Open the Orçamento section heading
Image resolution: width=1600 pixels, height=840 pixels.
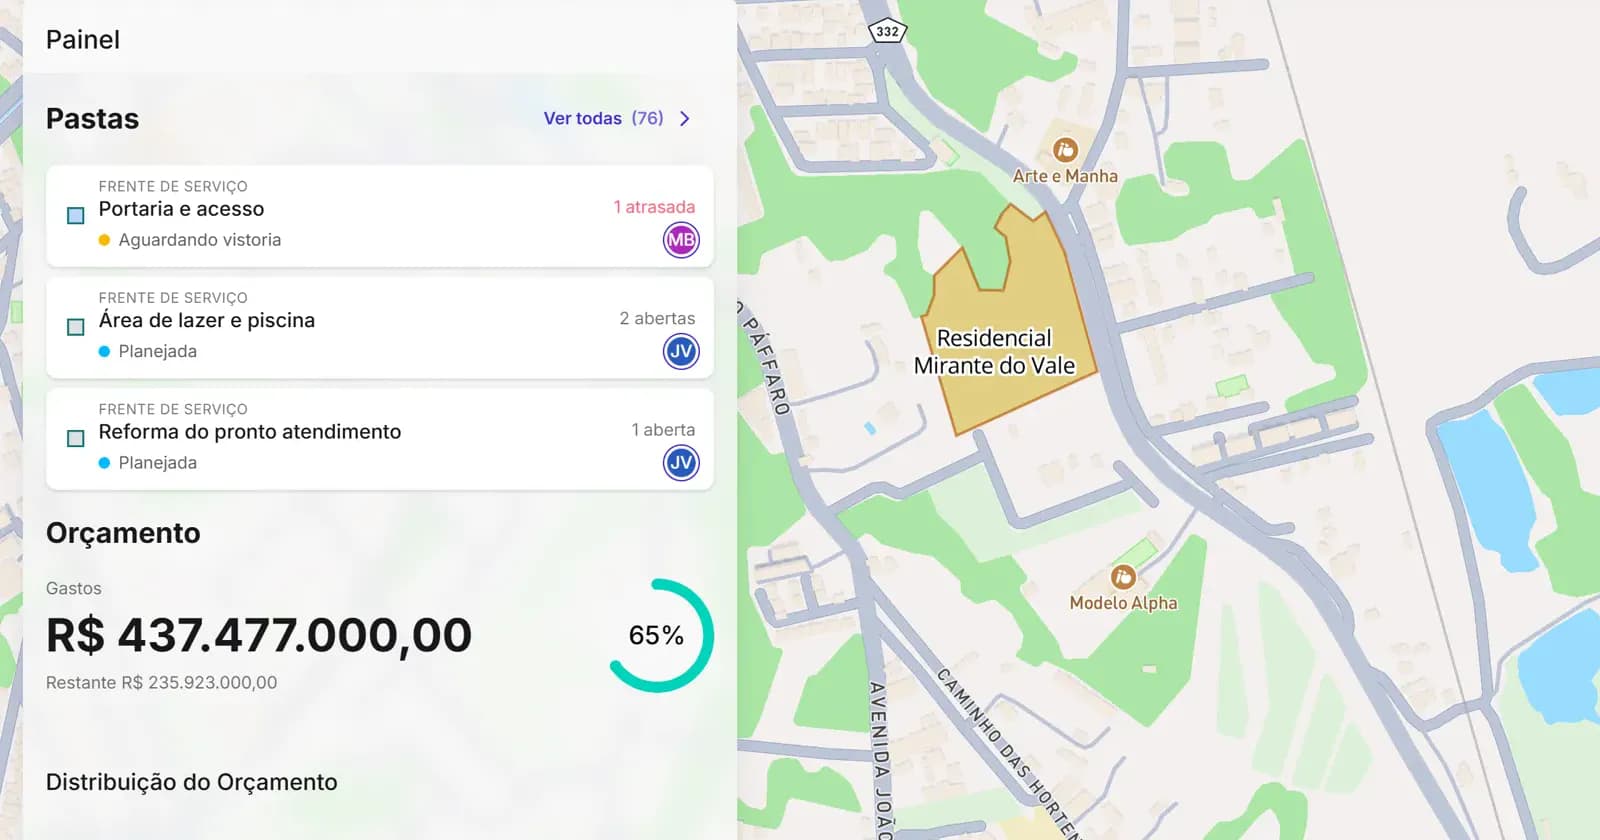pyautogui.click(x=123, y=533)
